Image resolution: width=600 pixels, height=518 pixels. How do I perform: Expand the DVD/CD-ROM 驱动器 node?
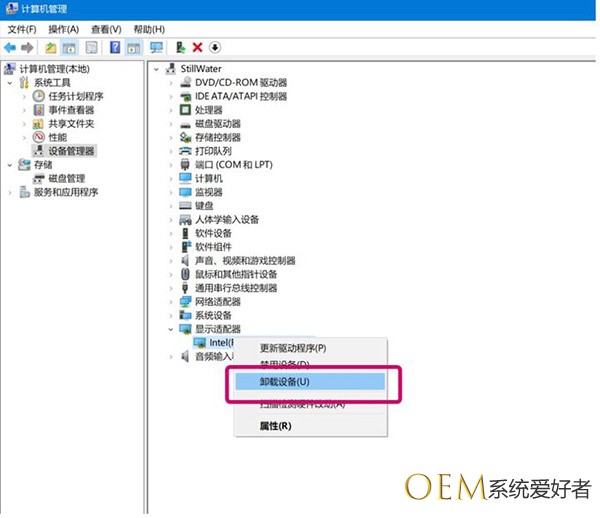click(172, 83)
